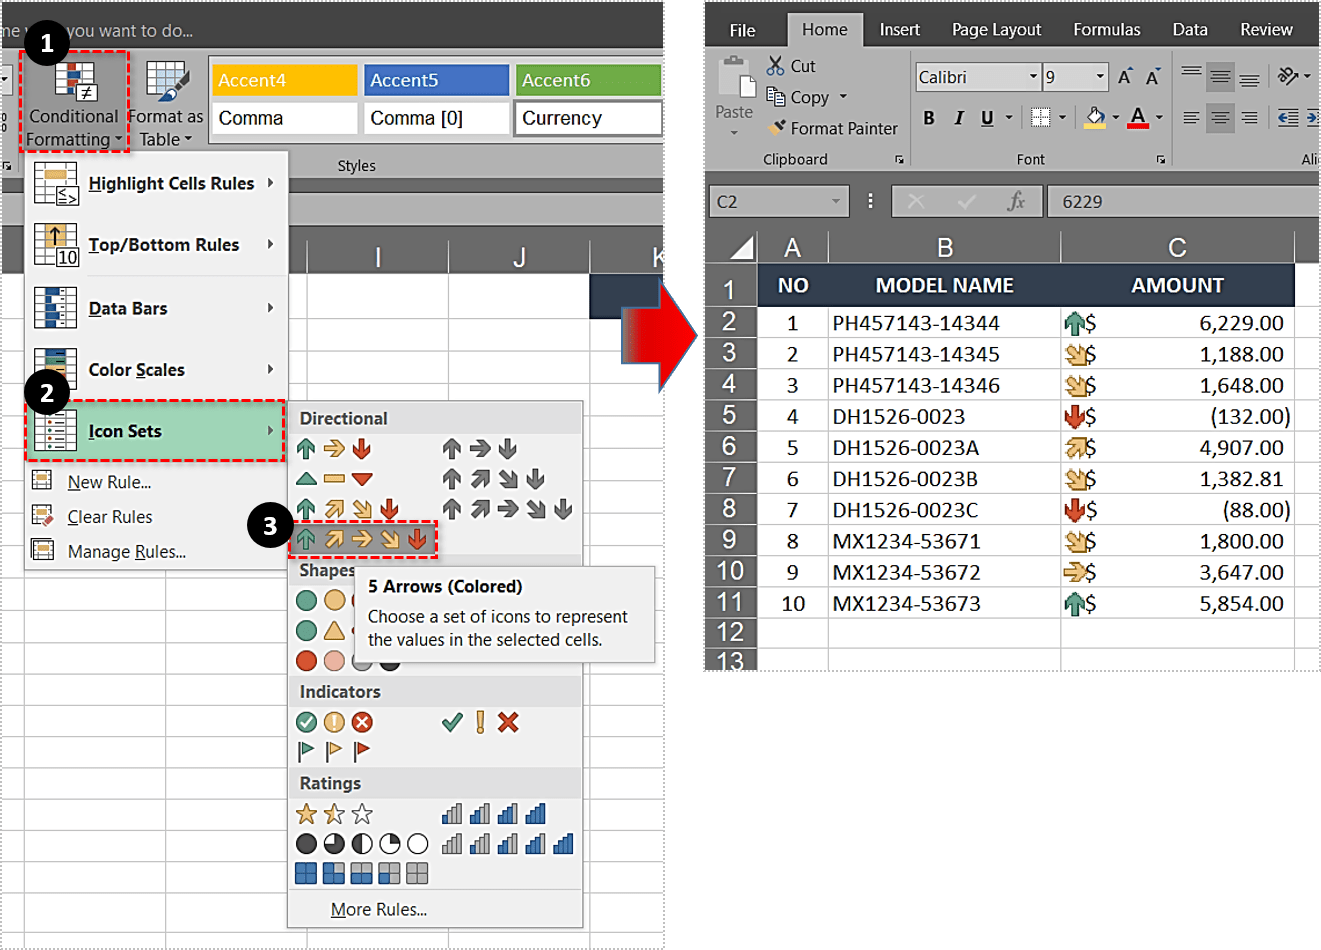Expand the Calibri font name dropdown
Viewport: 1321px width, 950px height.
[1033, 77]
